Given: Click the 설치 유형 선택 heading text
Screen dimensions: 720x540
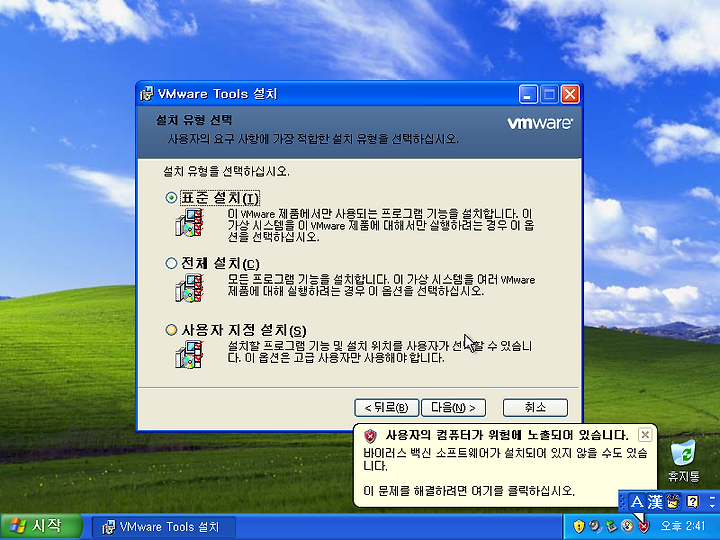Looking at the screenshot, I should click(x=194, y=120).
